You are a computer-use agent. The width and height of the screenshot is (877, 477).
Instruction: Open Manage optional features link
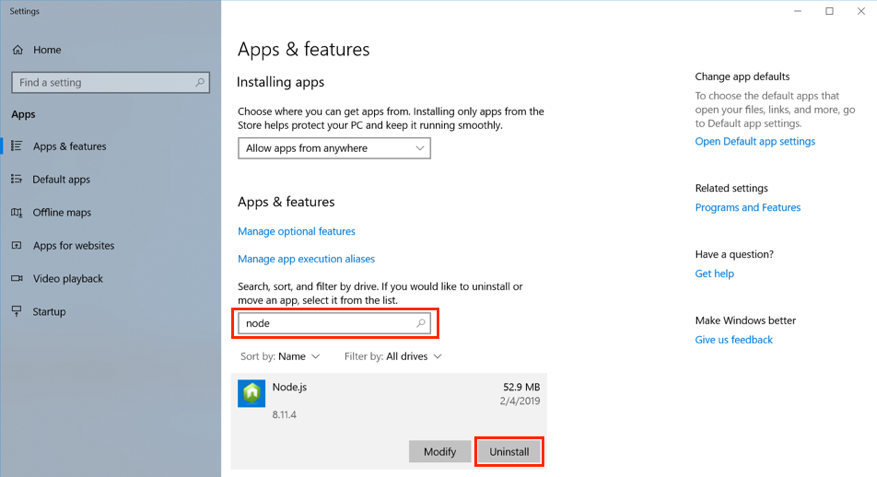click(296, 232)
